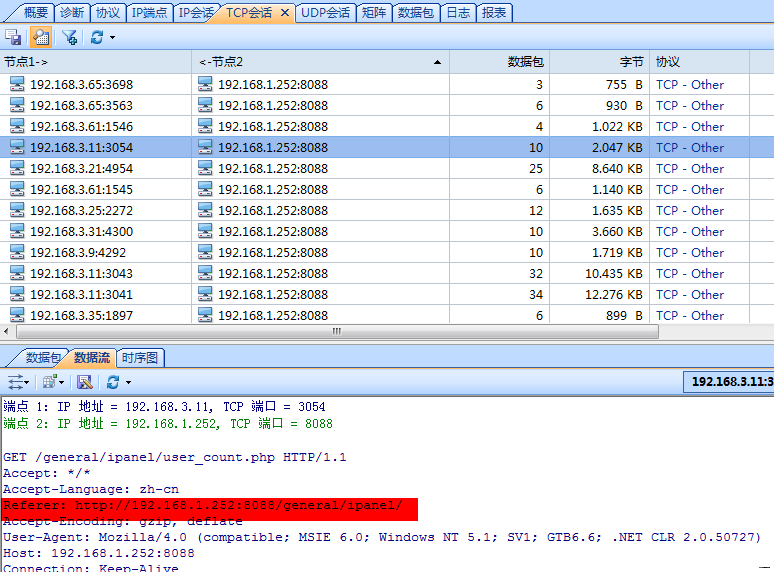Switch to 协议 tab
This screenshot has height=572, width=774.
click(x=108, y=13)
